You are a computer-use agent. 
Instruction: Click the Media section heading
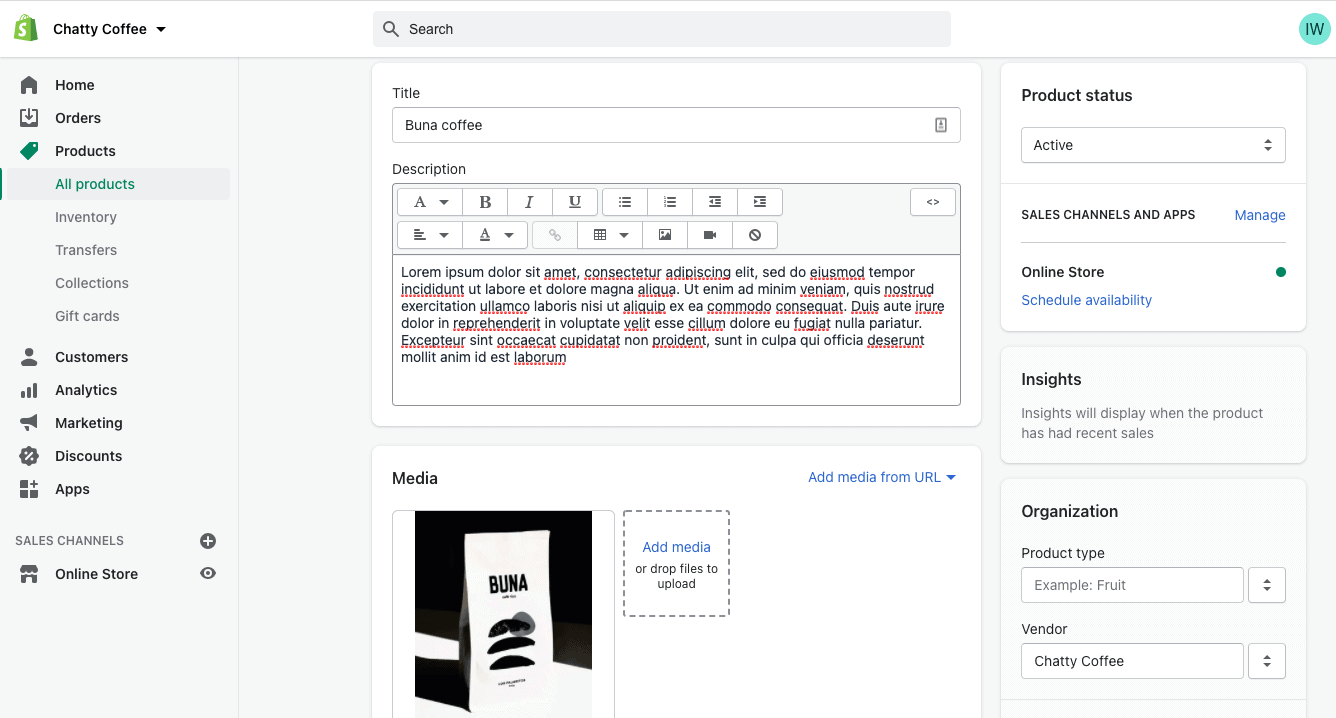415,478
